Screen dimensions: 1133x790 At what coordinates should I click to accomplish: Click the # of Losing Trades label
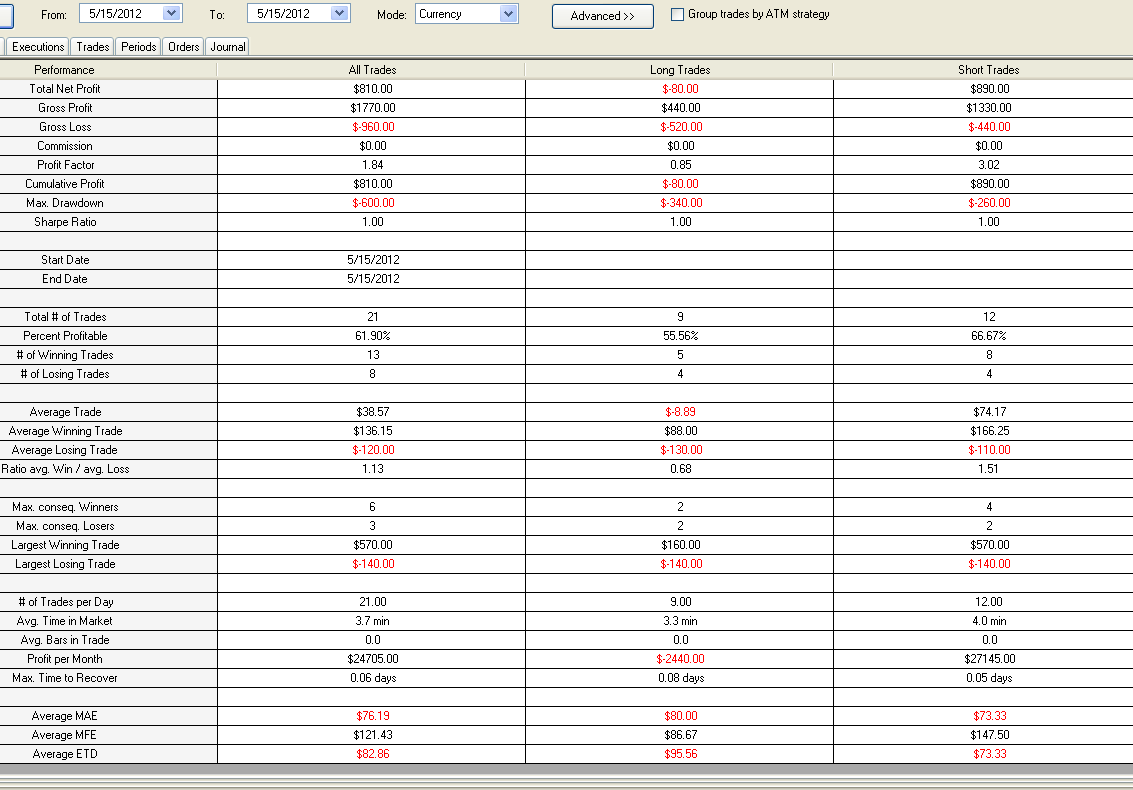[65, 374]
